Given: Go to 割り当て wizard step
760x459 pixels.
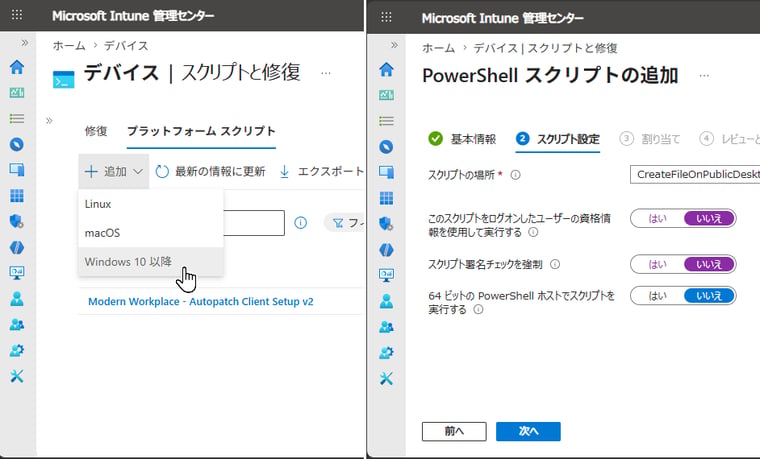Looking at the screenshot, I should point(650,139).
